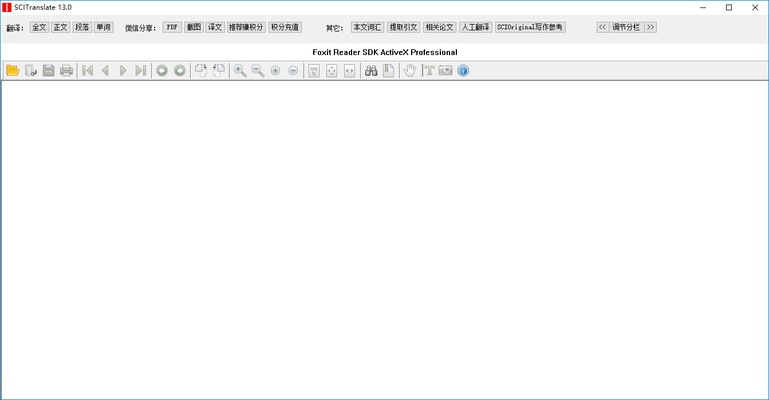
Task: Select the Hand tool
Action: point(409,71)
